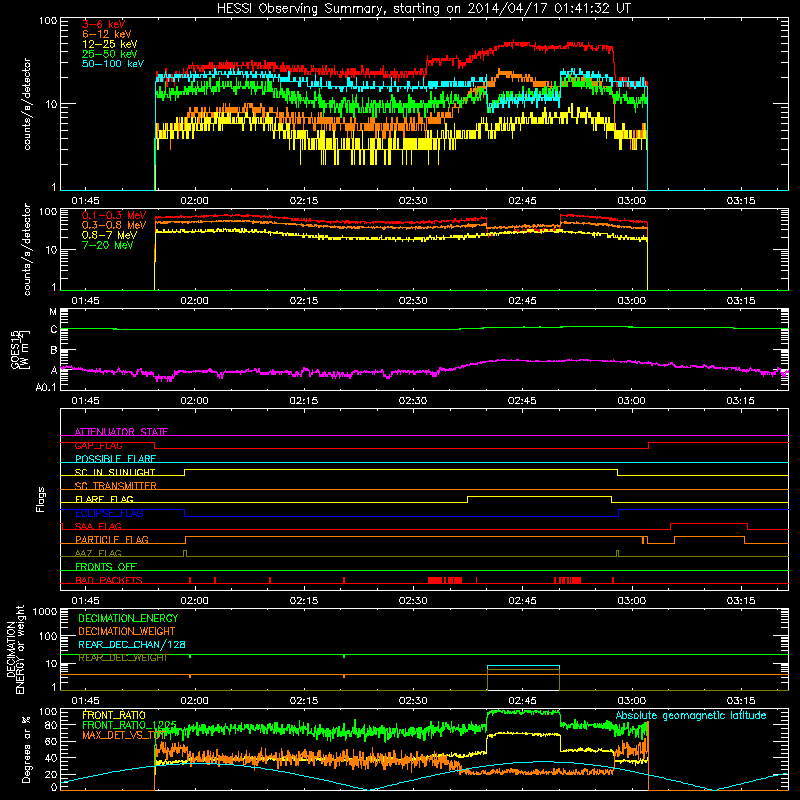The width and height of the screenshot is (800, 800).
Task: Select the REAR_DEC_CHAN/128 legend label
Action: 132,644
